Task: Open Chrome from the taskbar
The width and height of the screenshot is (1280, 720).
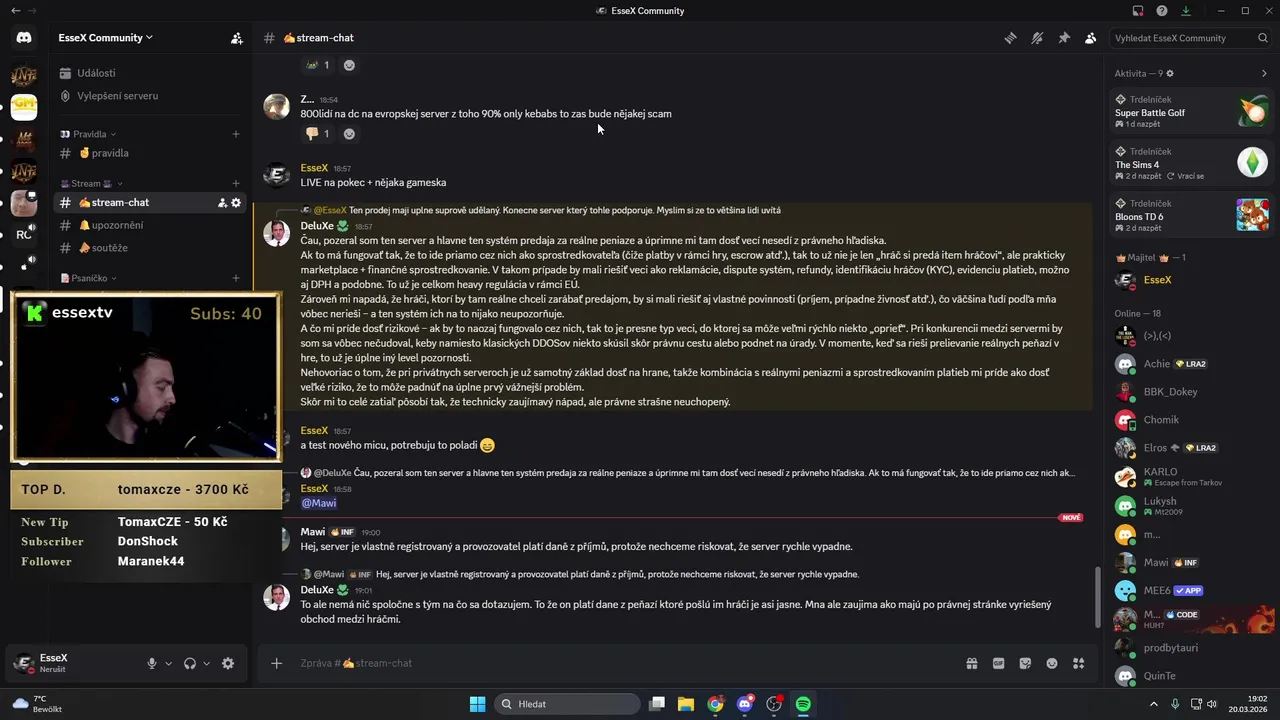Action: click(x=715, y=704)
